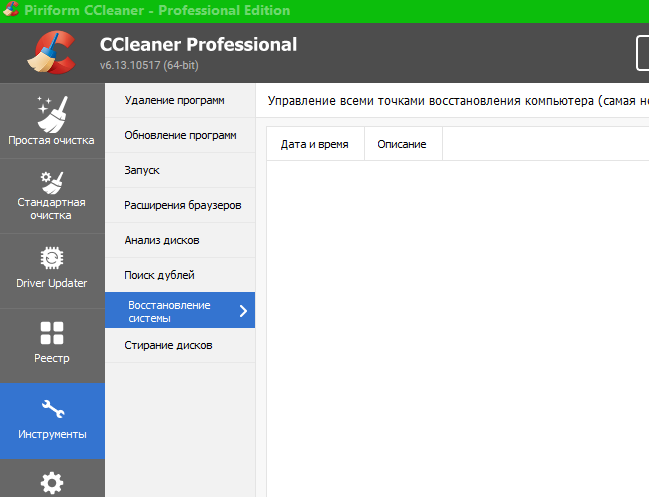Open Стирание дисков tool

click(180, 345)
